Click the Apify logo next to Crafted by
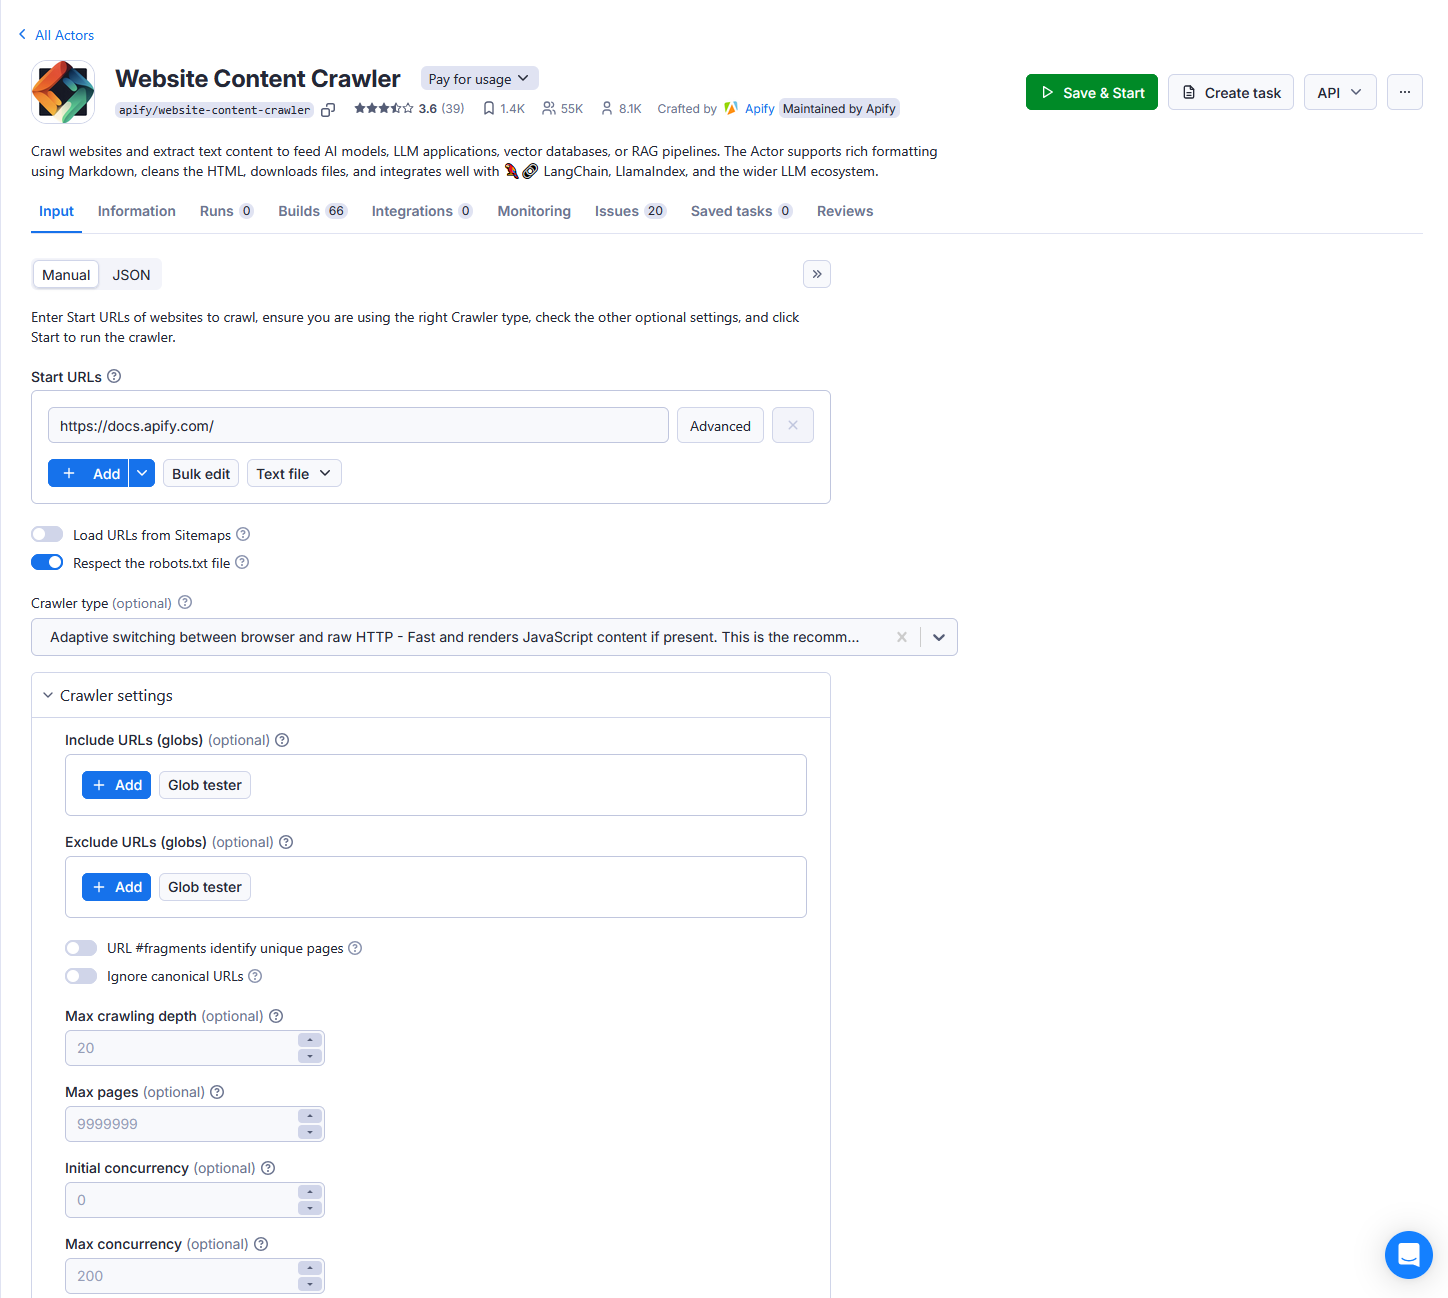The height and width of the screenshot is (1298, 1448). coord(731,108)
